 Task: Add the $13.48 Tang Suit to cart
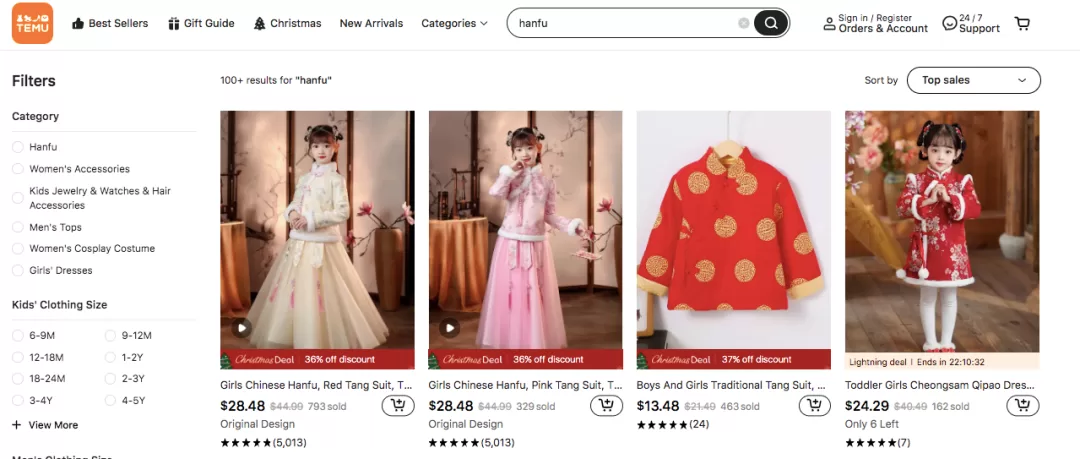[x=815, y=406]
